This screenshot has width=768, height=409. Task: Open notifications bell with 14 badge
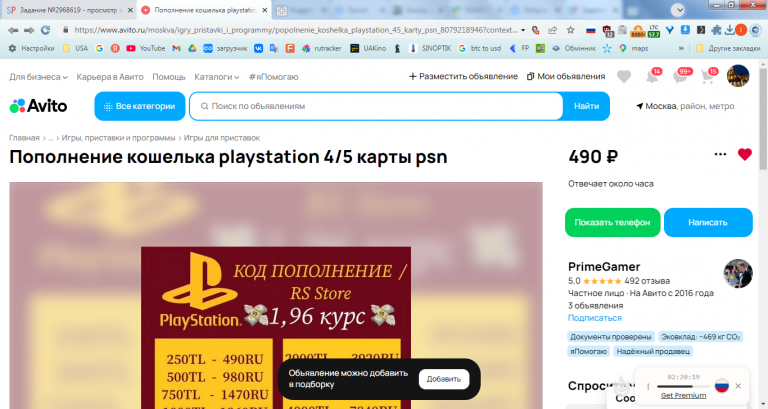coord(653,76)
